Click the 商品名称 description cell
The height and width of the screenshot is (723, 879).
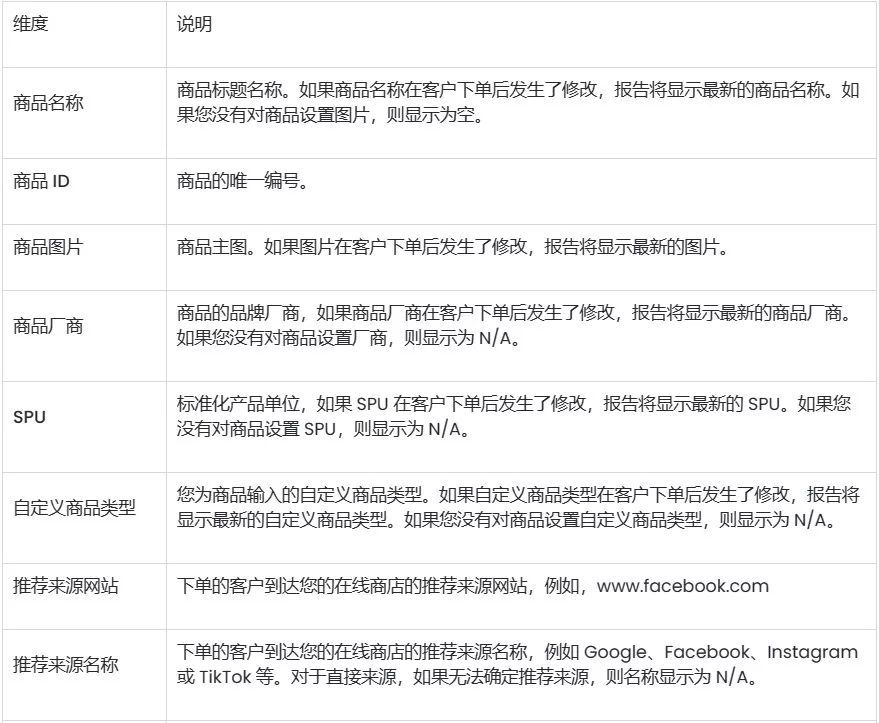(510, 102)
